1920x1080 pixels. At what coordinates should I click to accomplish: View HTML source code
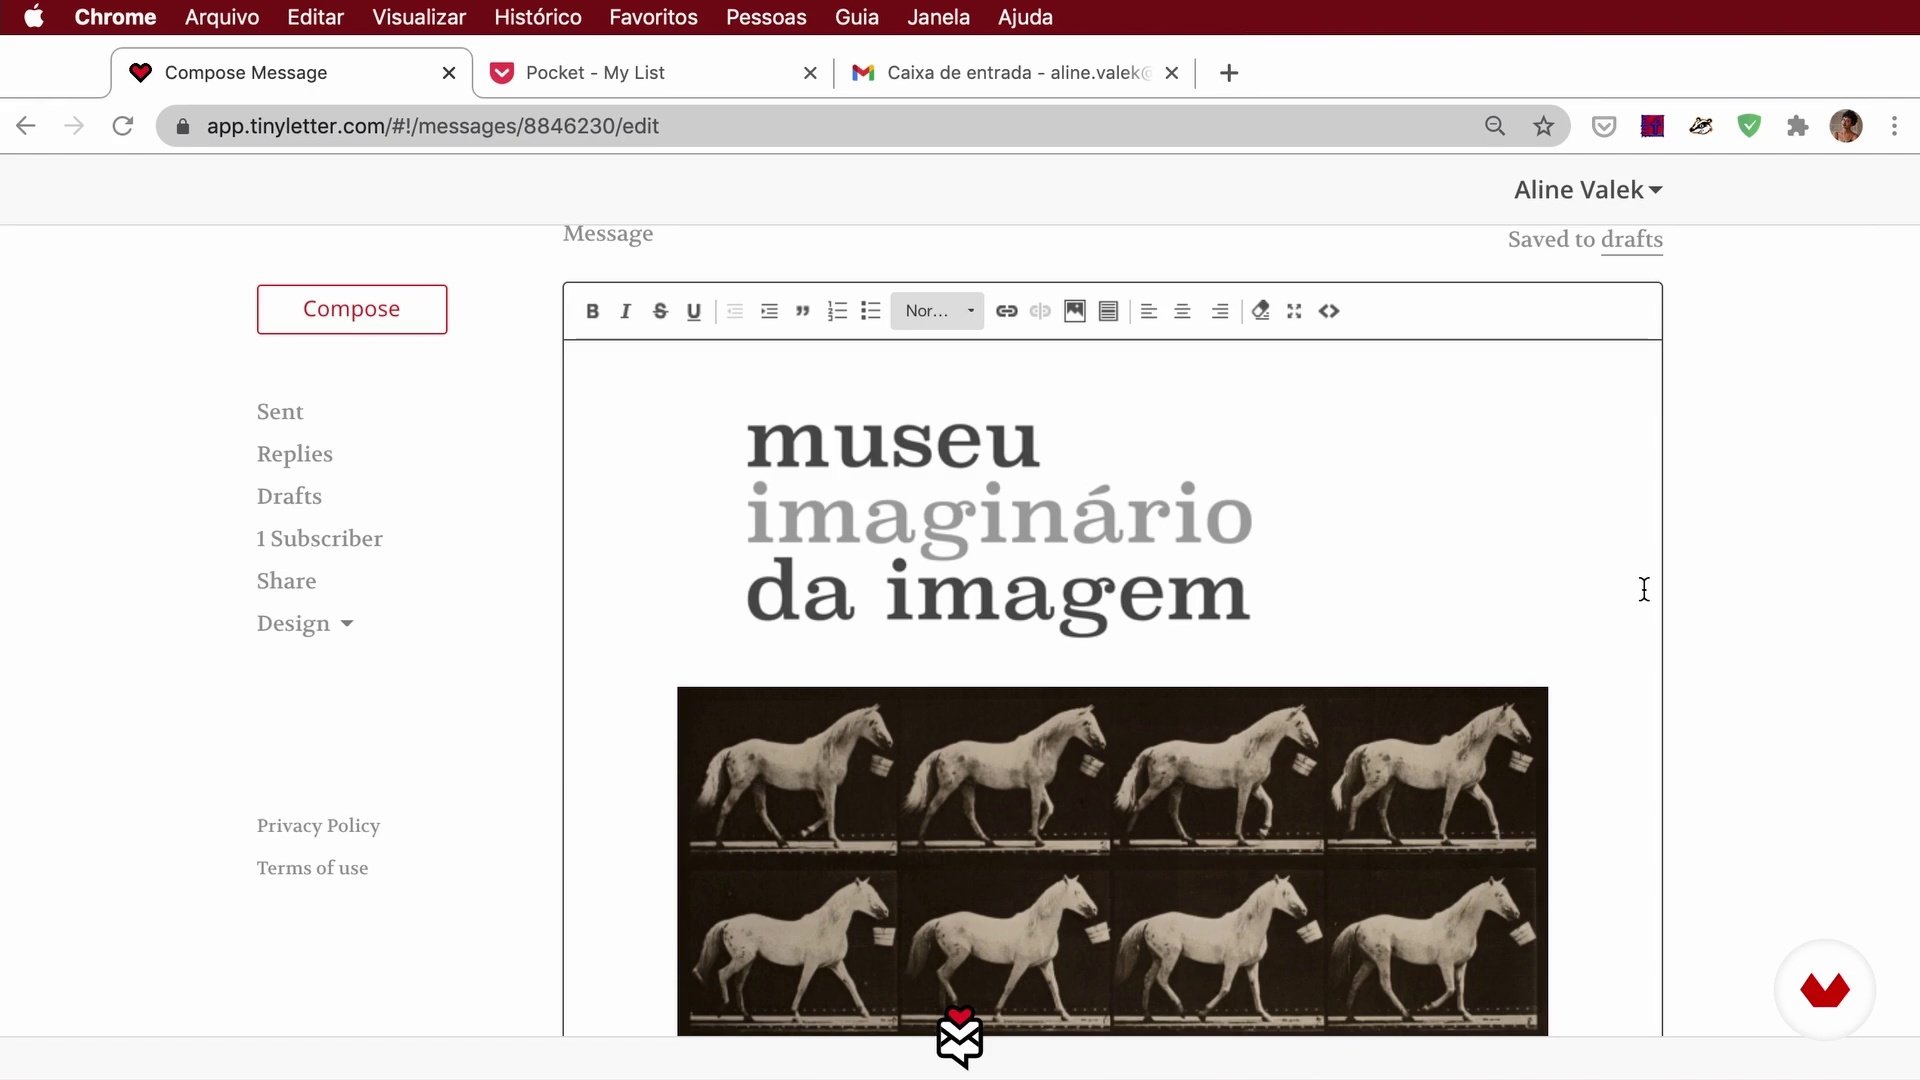tap(1329, 311)
